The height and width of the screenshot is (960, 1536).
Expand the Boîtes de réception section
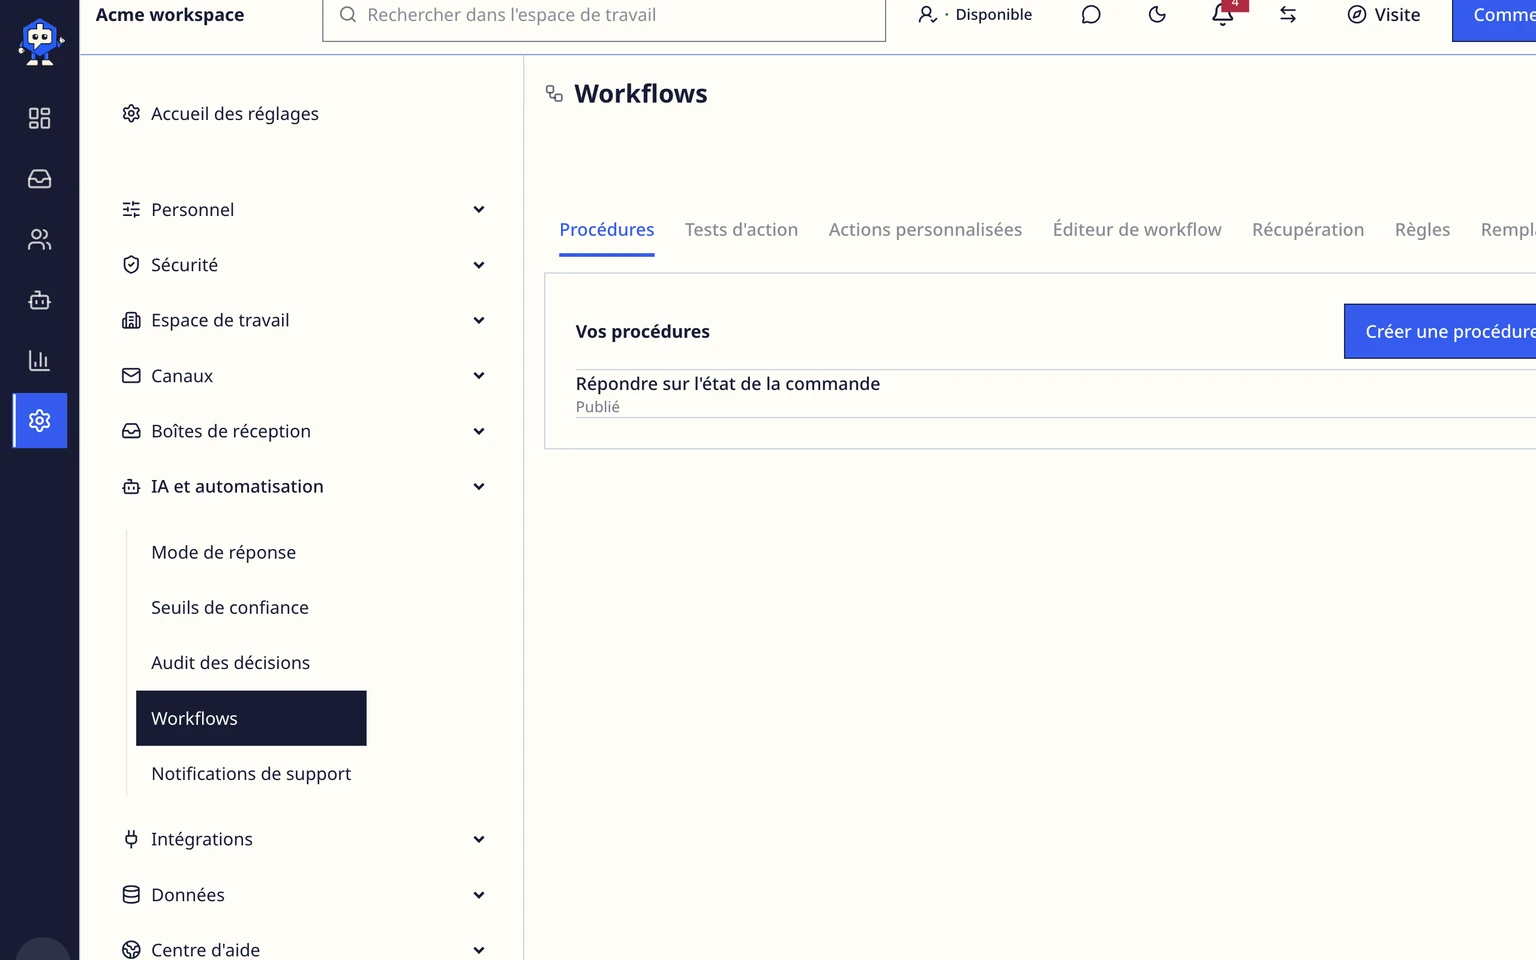coord(304,432)
